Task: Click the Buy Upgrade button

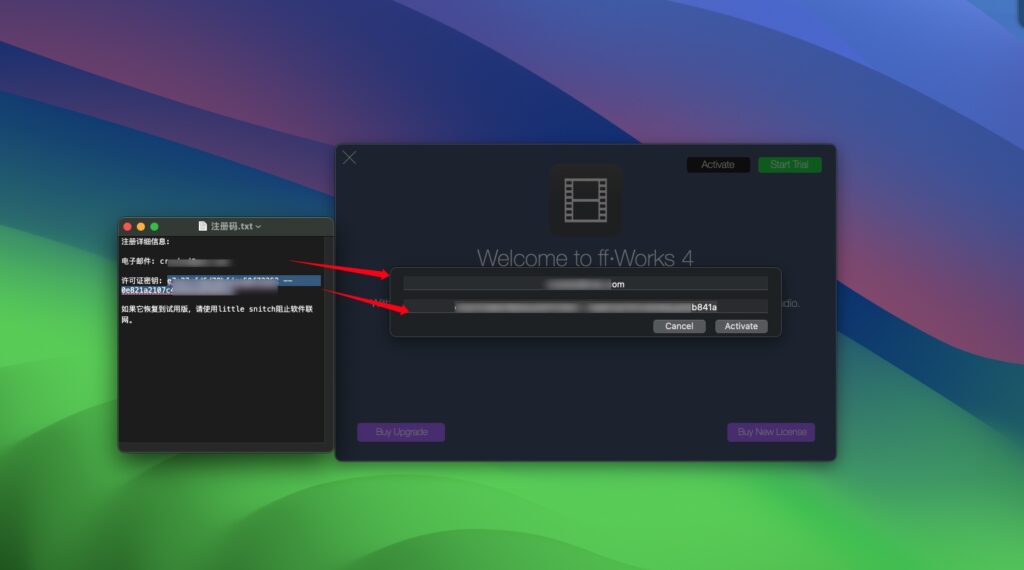Action: 401,432
